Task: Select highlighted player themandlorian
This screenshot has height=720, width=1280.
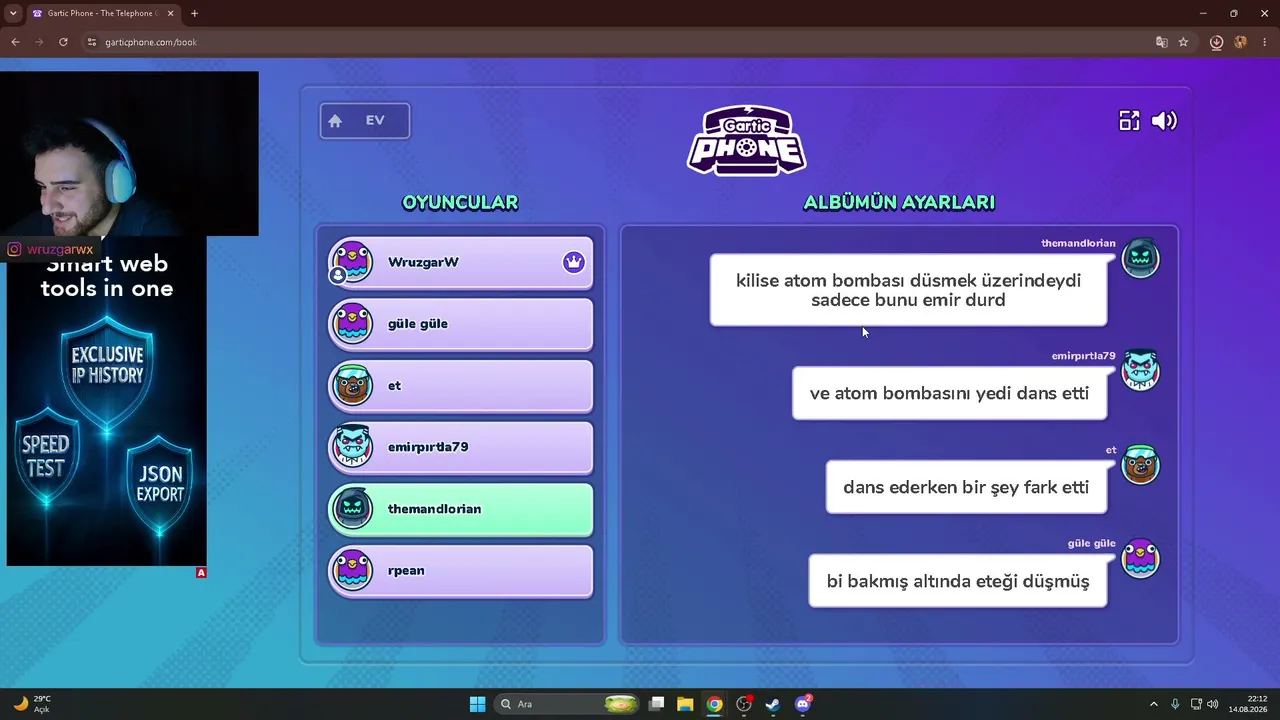Action: (x=461, y=509)
